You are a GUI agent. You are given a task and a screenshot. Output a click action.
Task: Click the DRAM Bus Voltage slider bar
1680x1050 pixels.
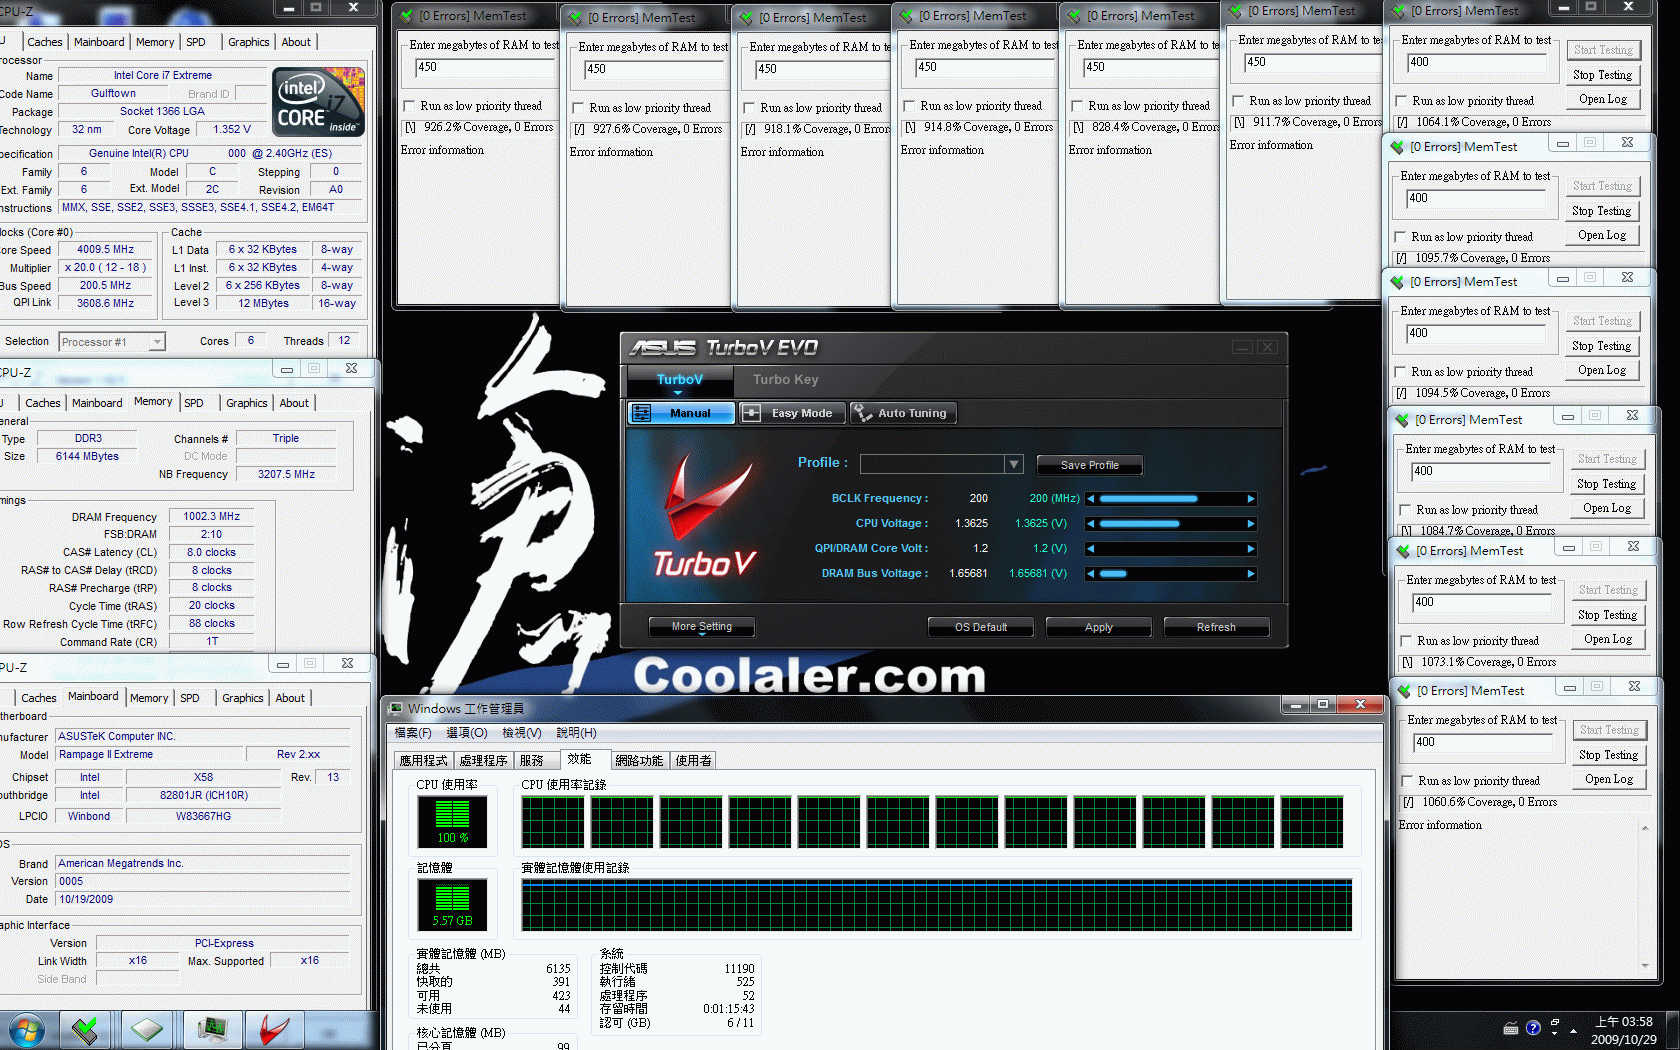point(1170,574)
